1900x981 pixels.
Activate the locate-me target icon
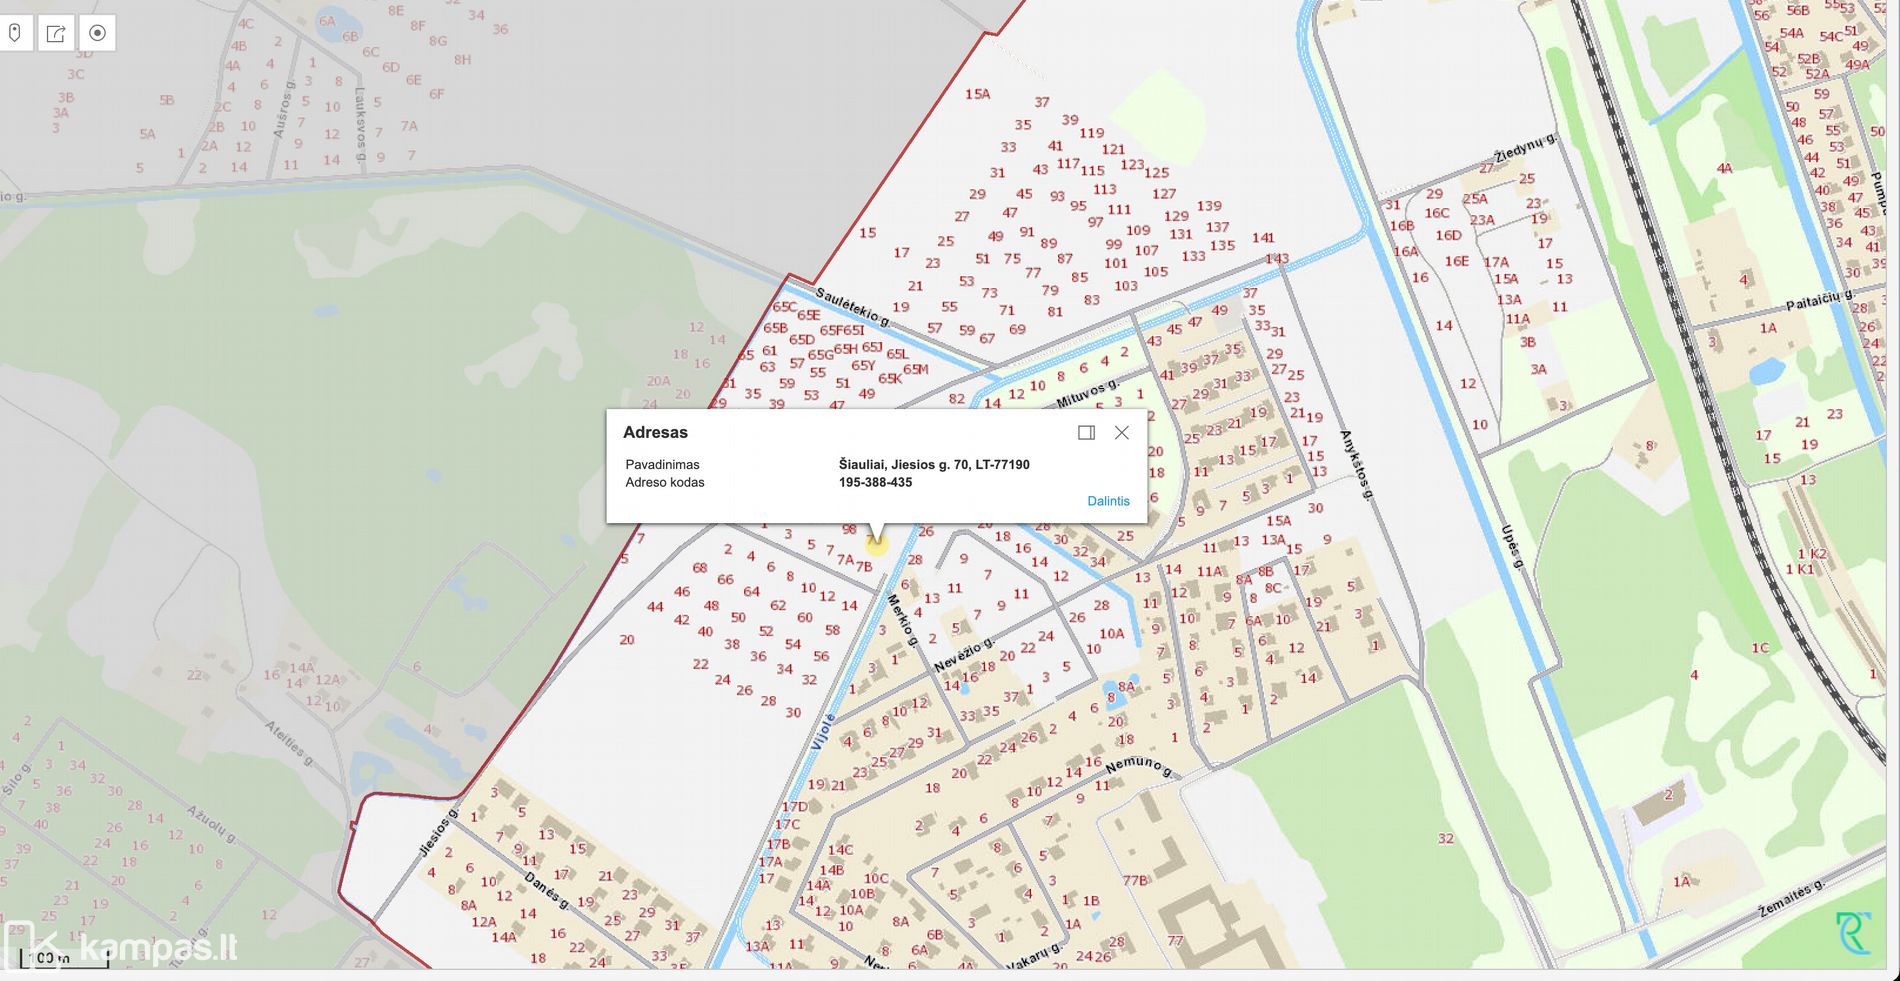tap(97, 33)
